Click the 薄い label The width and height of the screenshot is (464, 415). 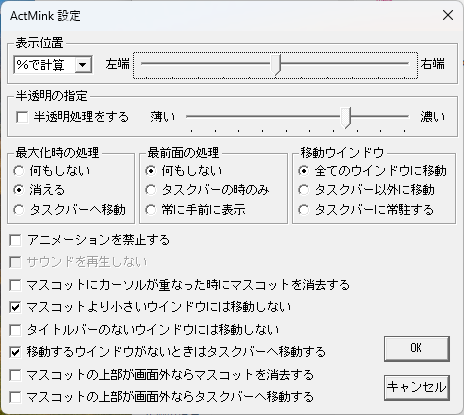(x=162, y=117)
